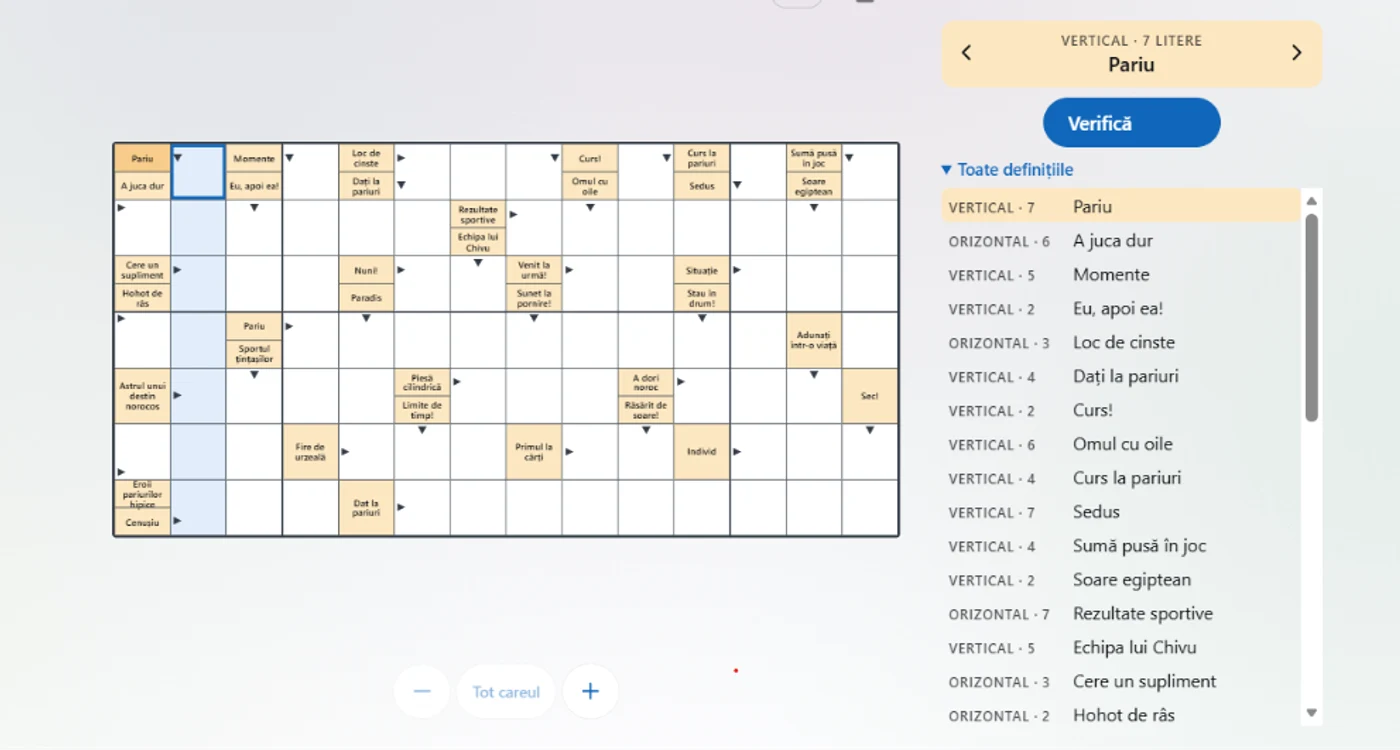
Task: Click the 'Situație' clue cell in grid
Action: [702, 270]
